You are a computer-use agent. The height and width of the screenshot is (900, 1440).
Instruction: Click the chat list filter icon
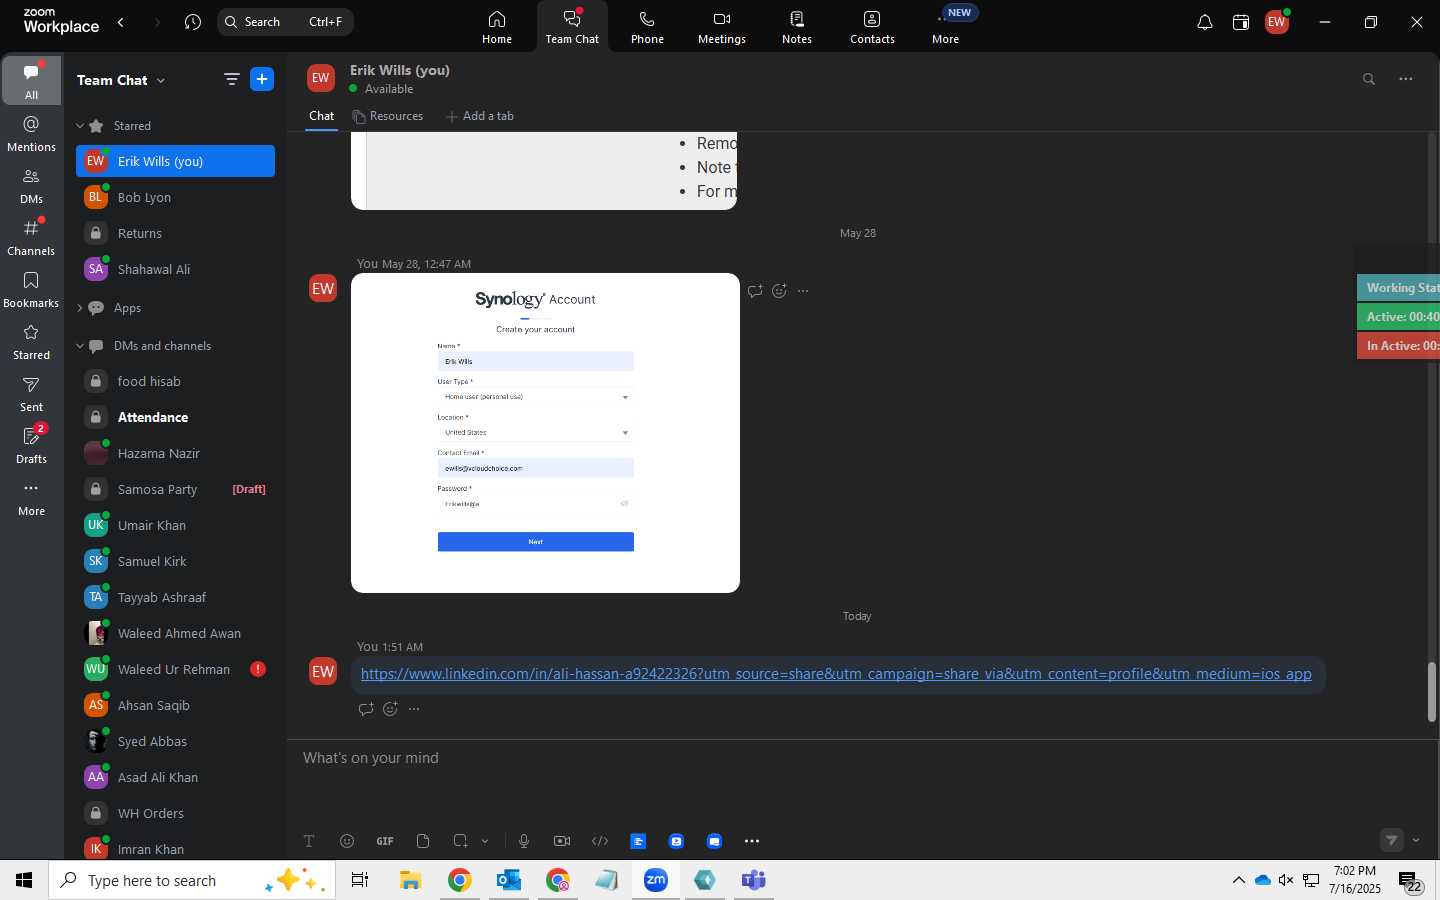(x=232, y=80)
